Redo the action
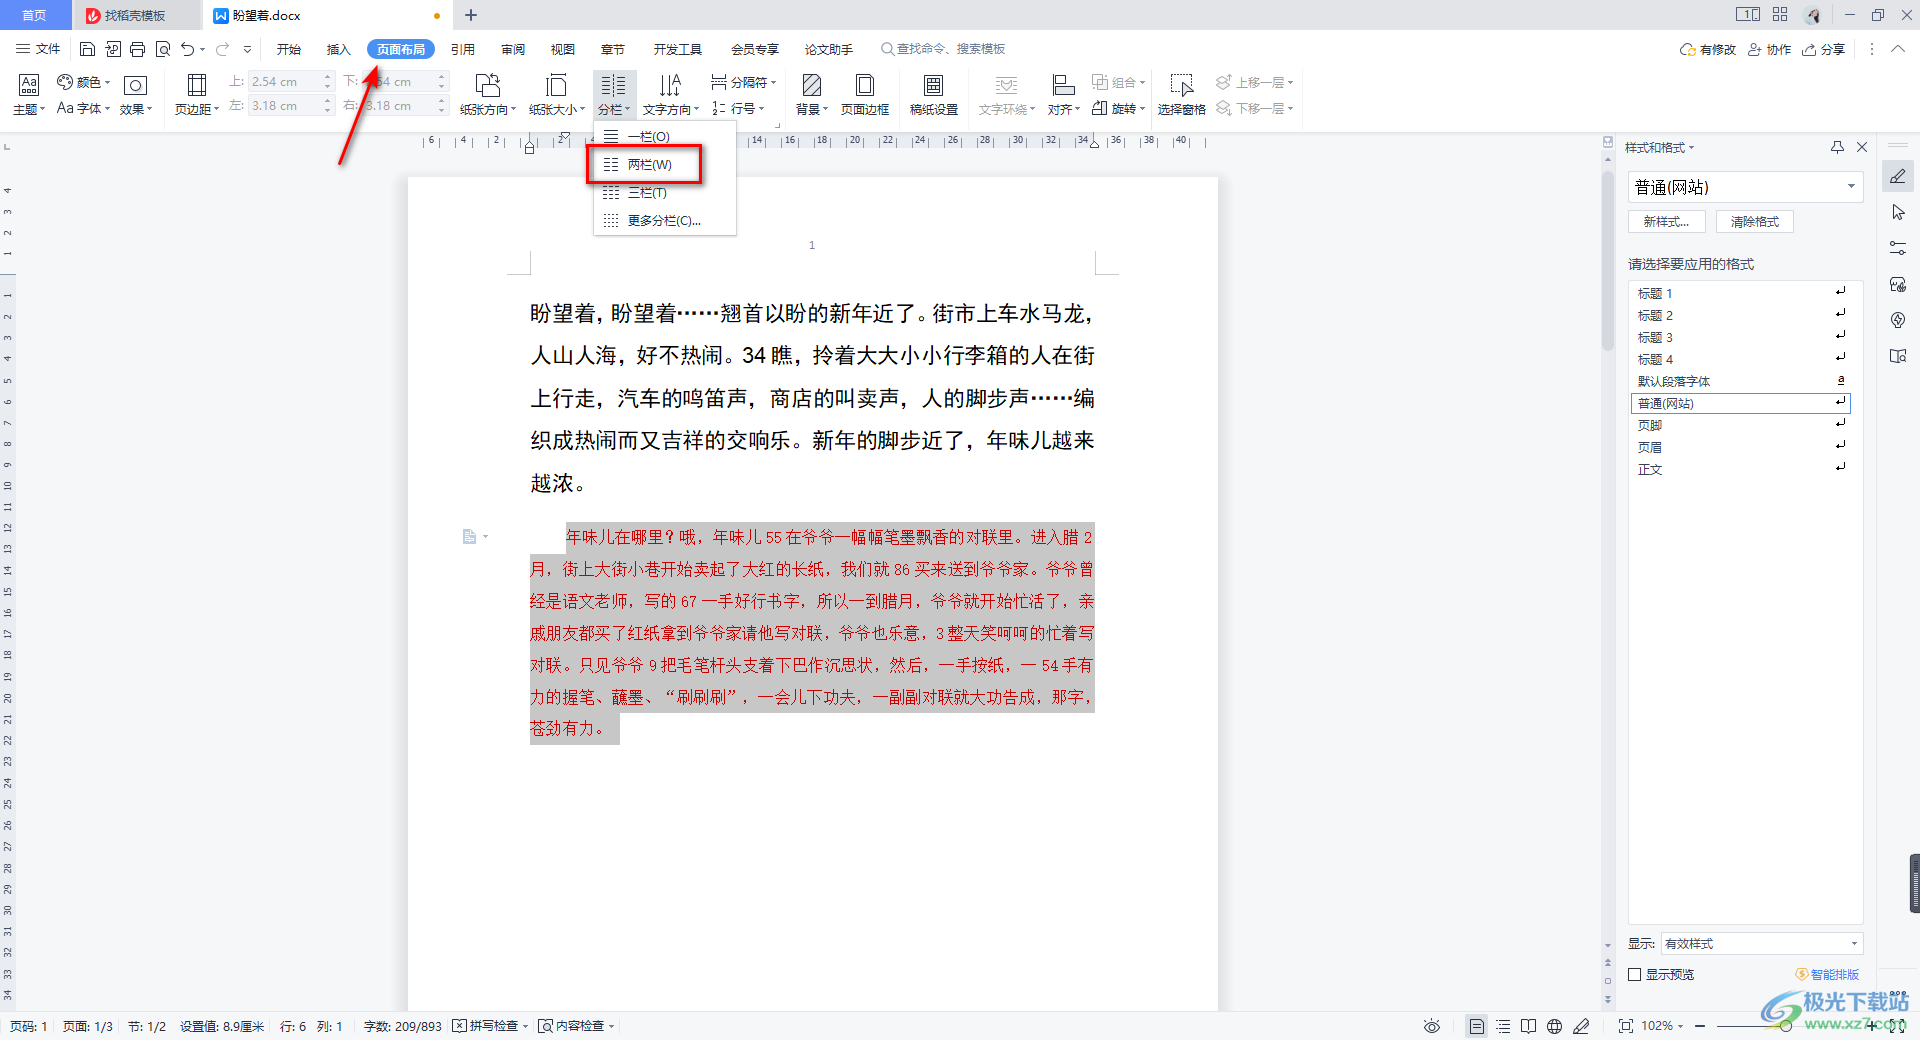 222,49
